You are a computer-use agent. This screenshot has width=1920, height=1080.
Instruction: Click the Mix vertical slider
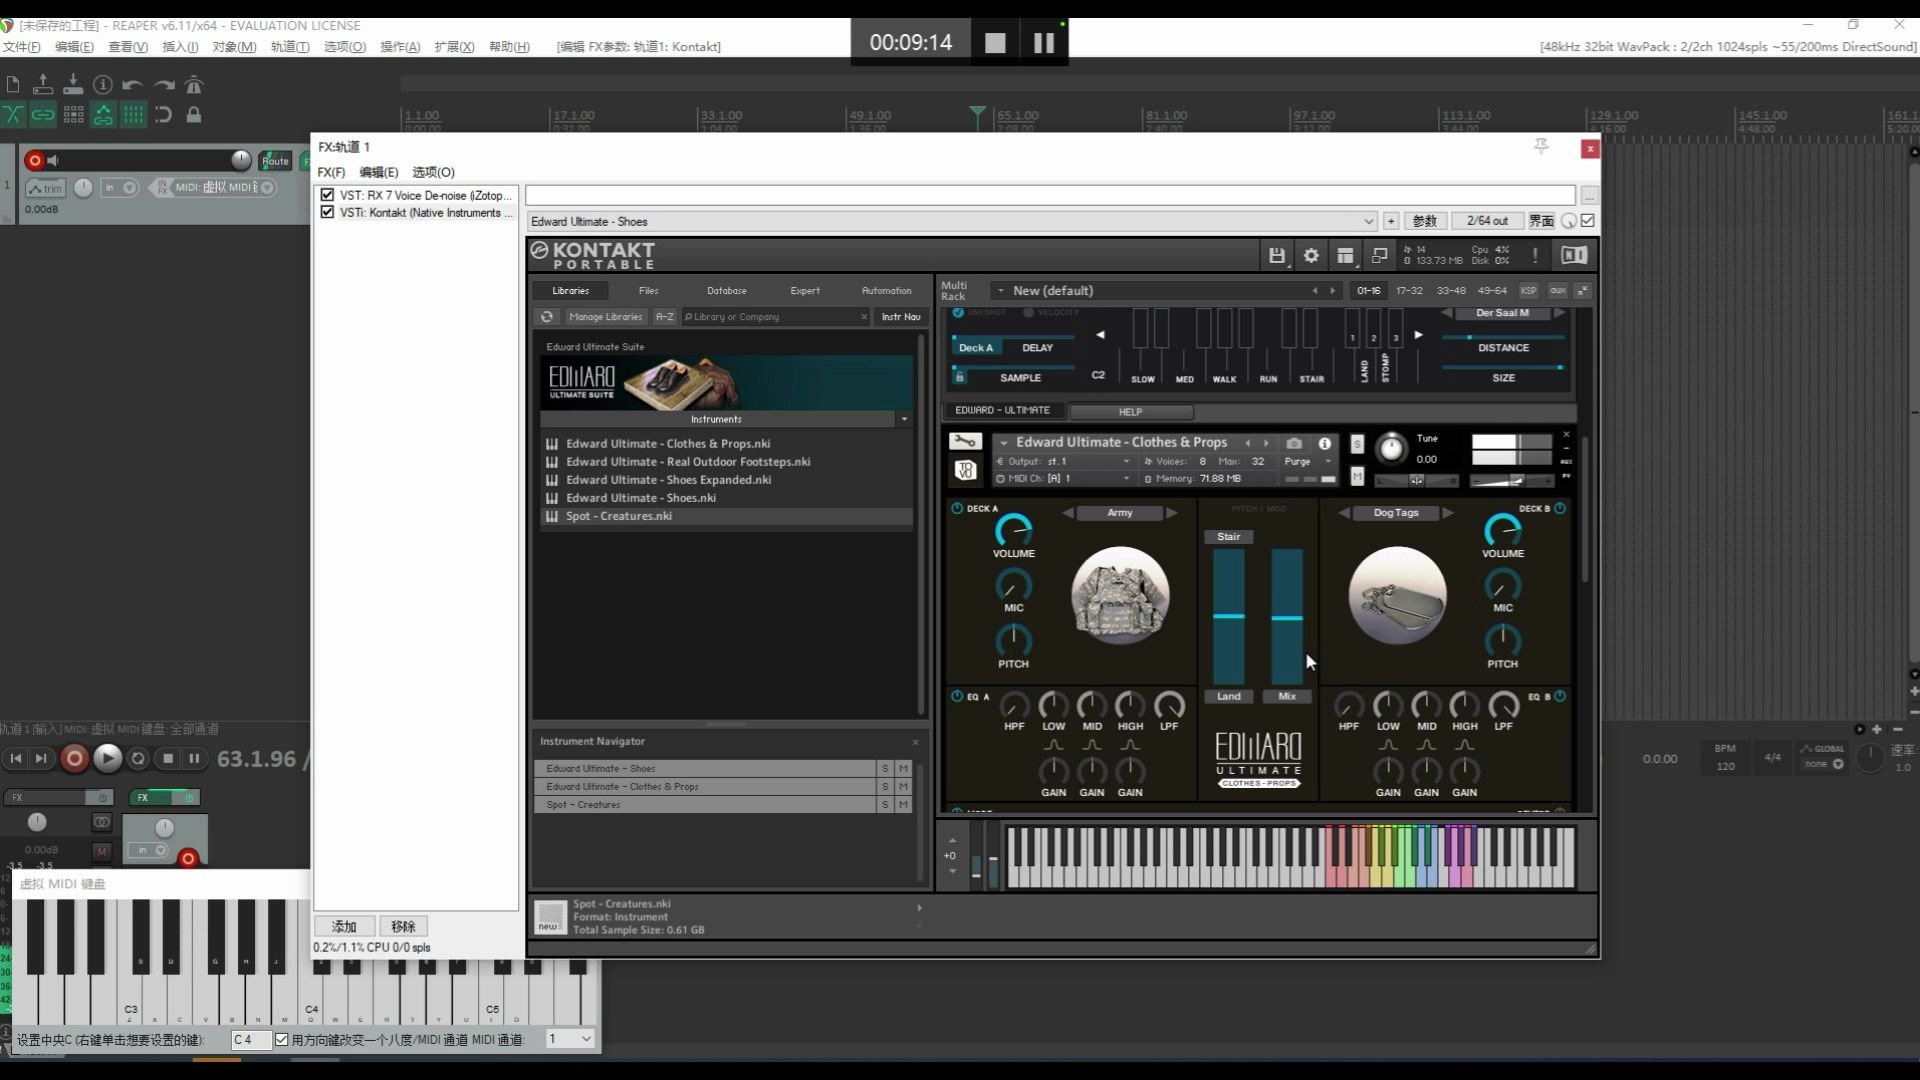click(1287, 616)
